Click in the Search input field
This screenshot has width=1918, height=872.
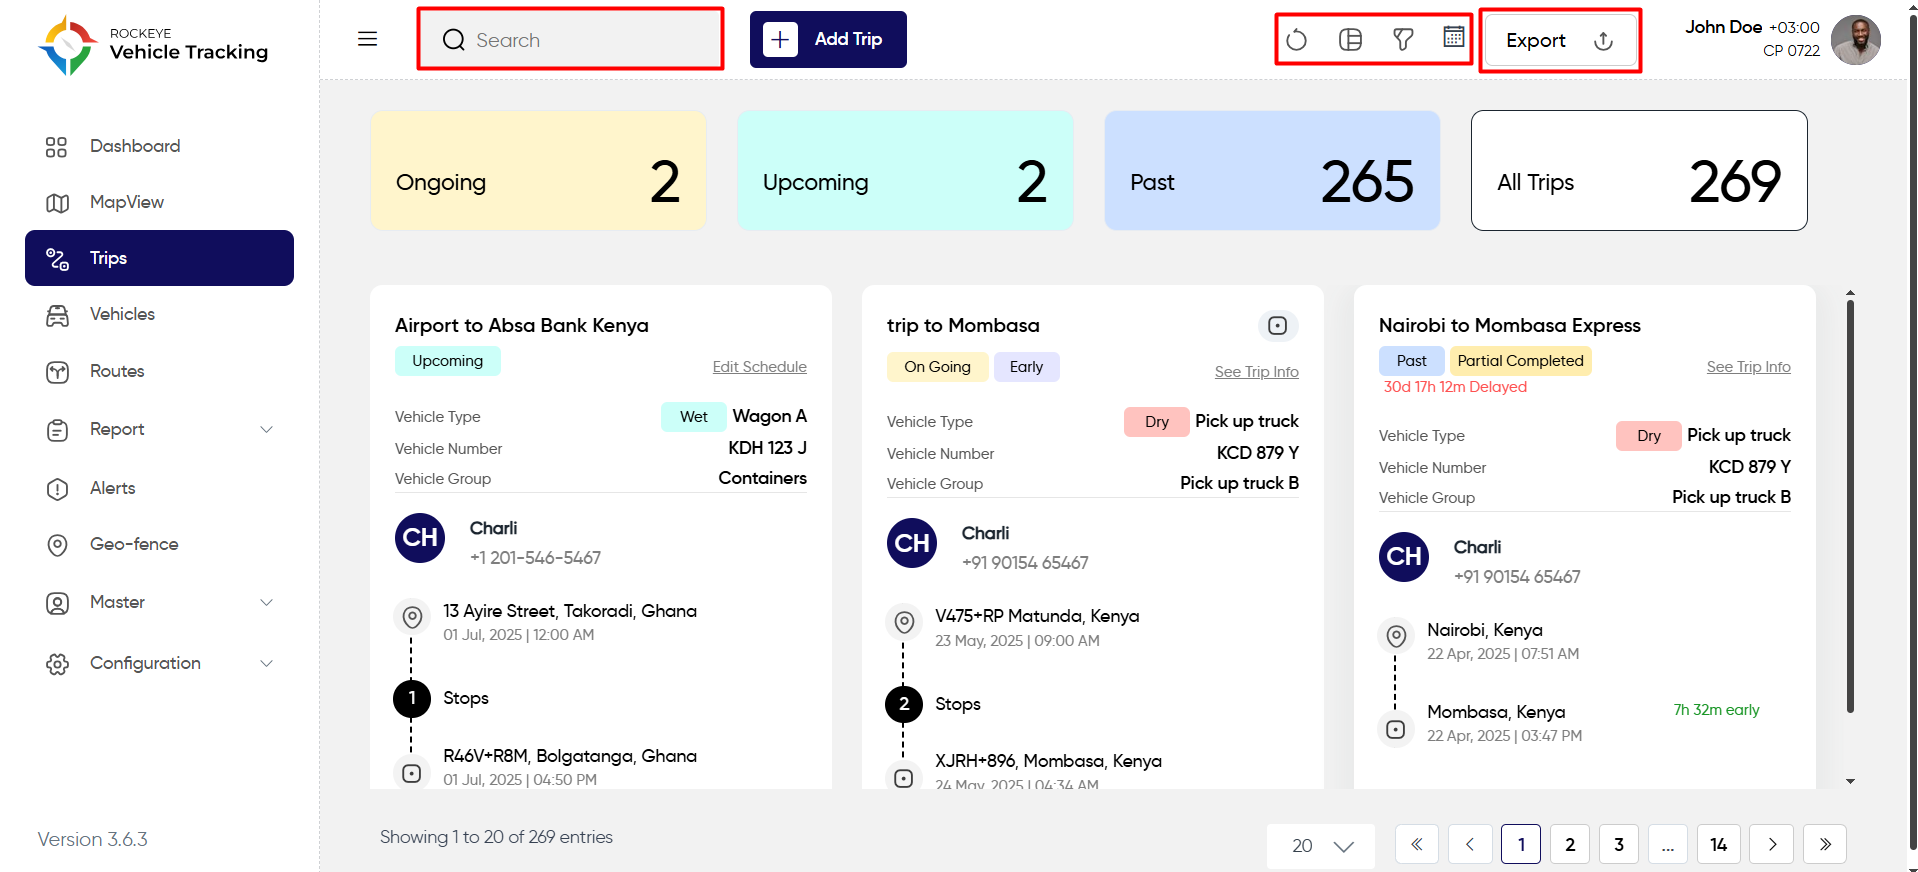click(x=571, y=40)
